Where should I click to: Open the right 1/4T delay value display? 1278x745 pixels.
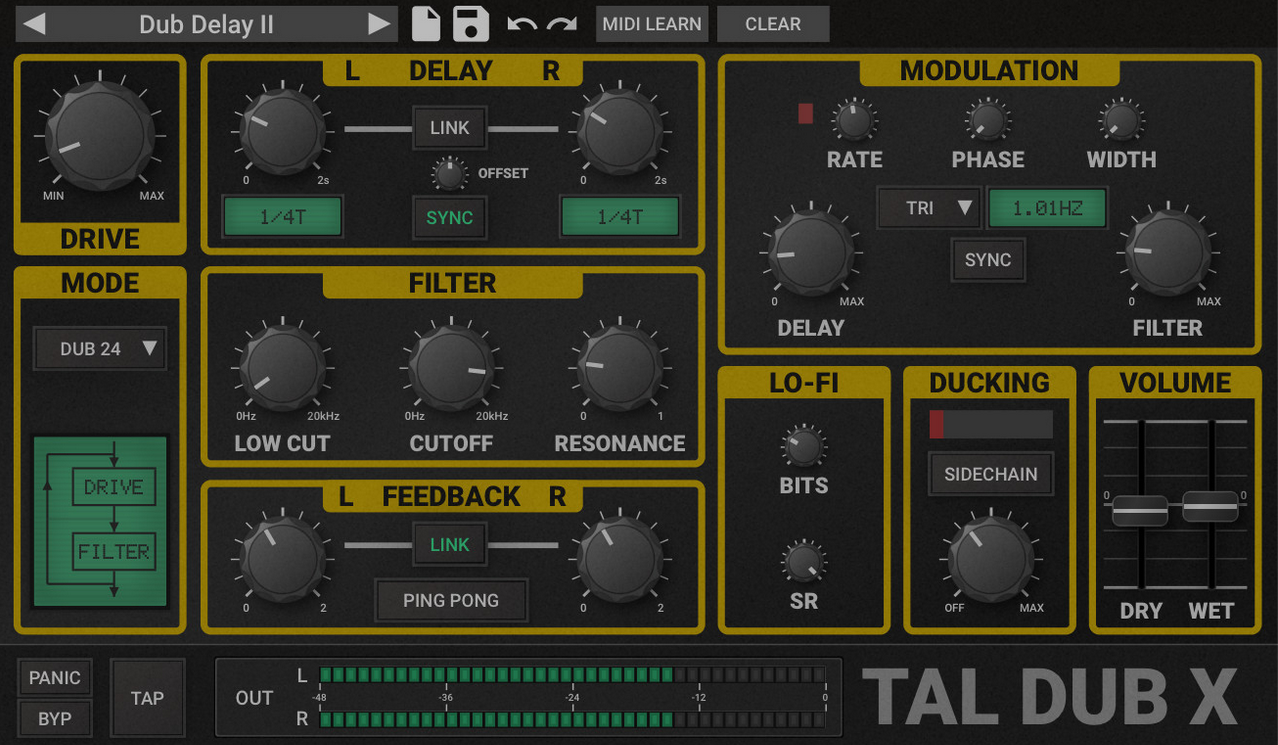620,216
